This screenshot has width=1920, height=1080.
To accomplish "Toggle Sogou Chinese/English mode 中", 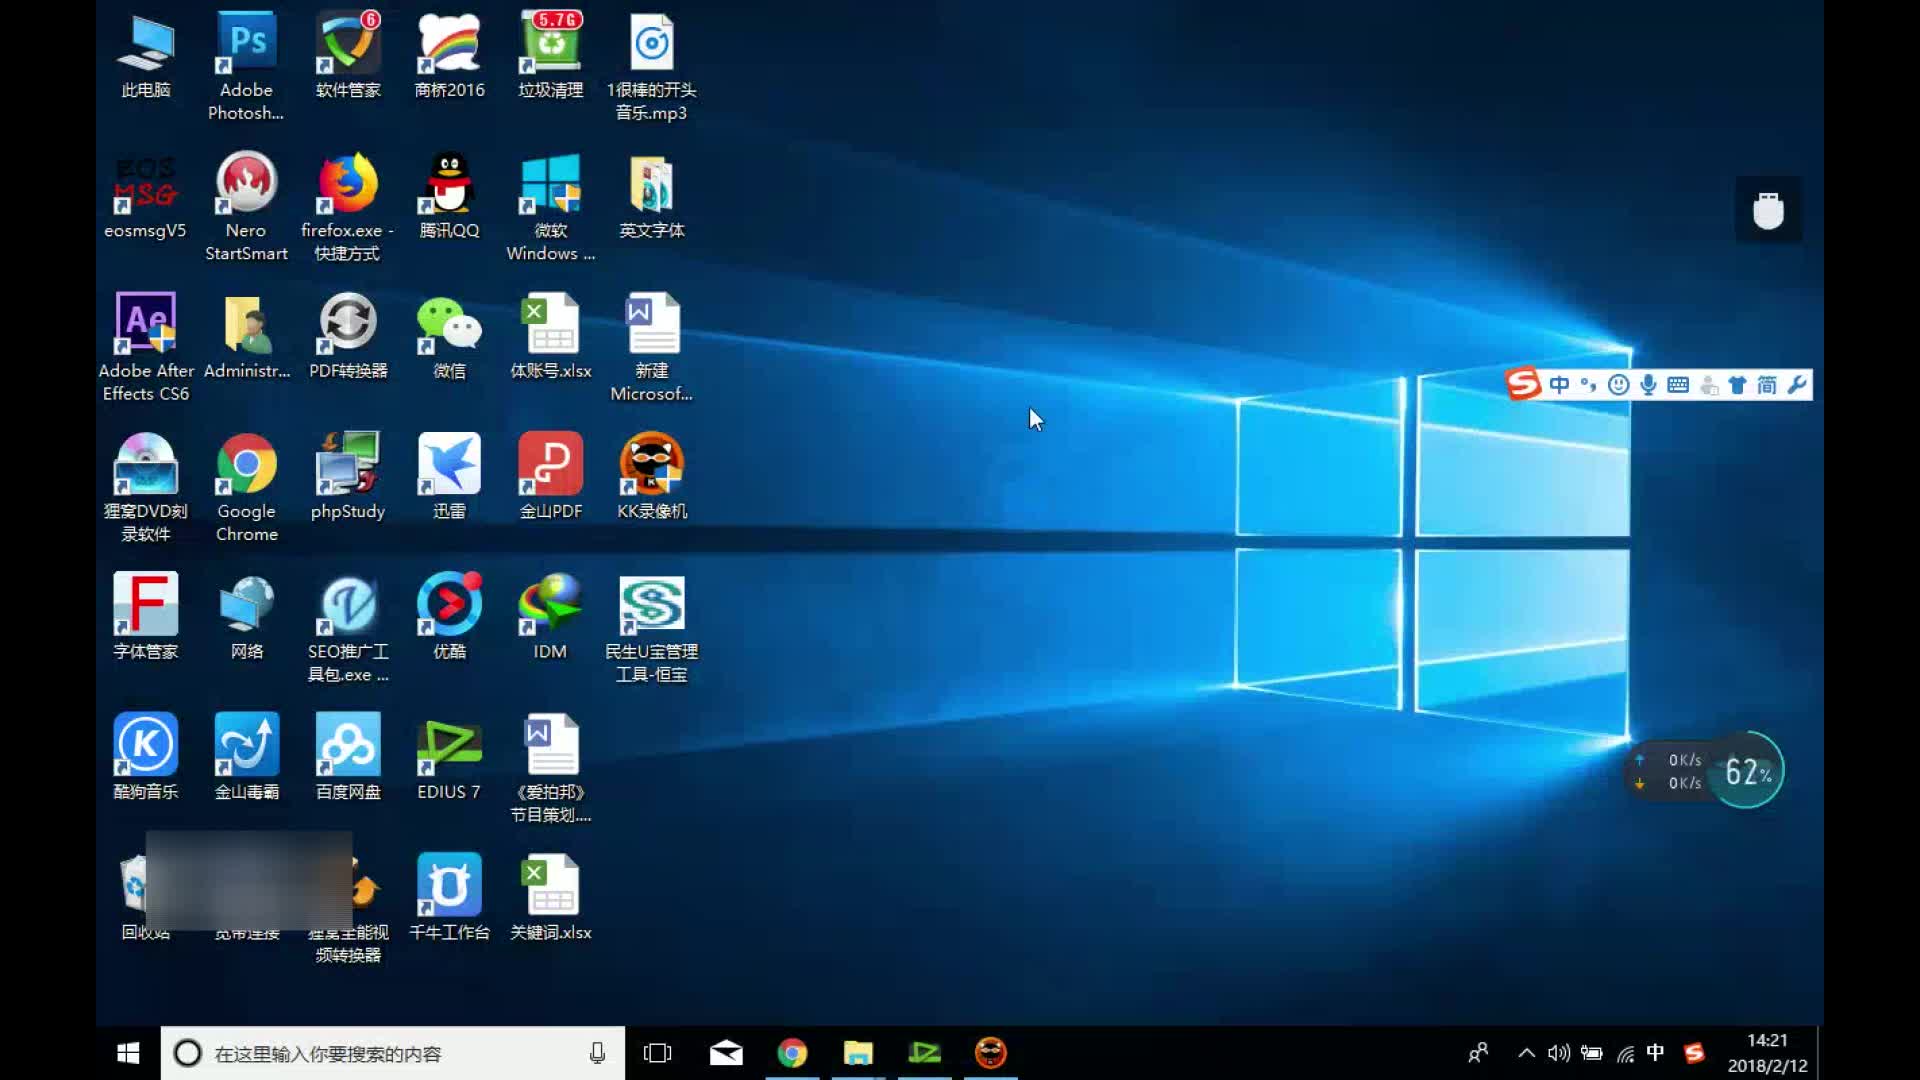I will [1559, 385].
